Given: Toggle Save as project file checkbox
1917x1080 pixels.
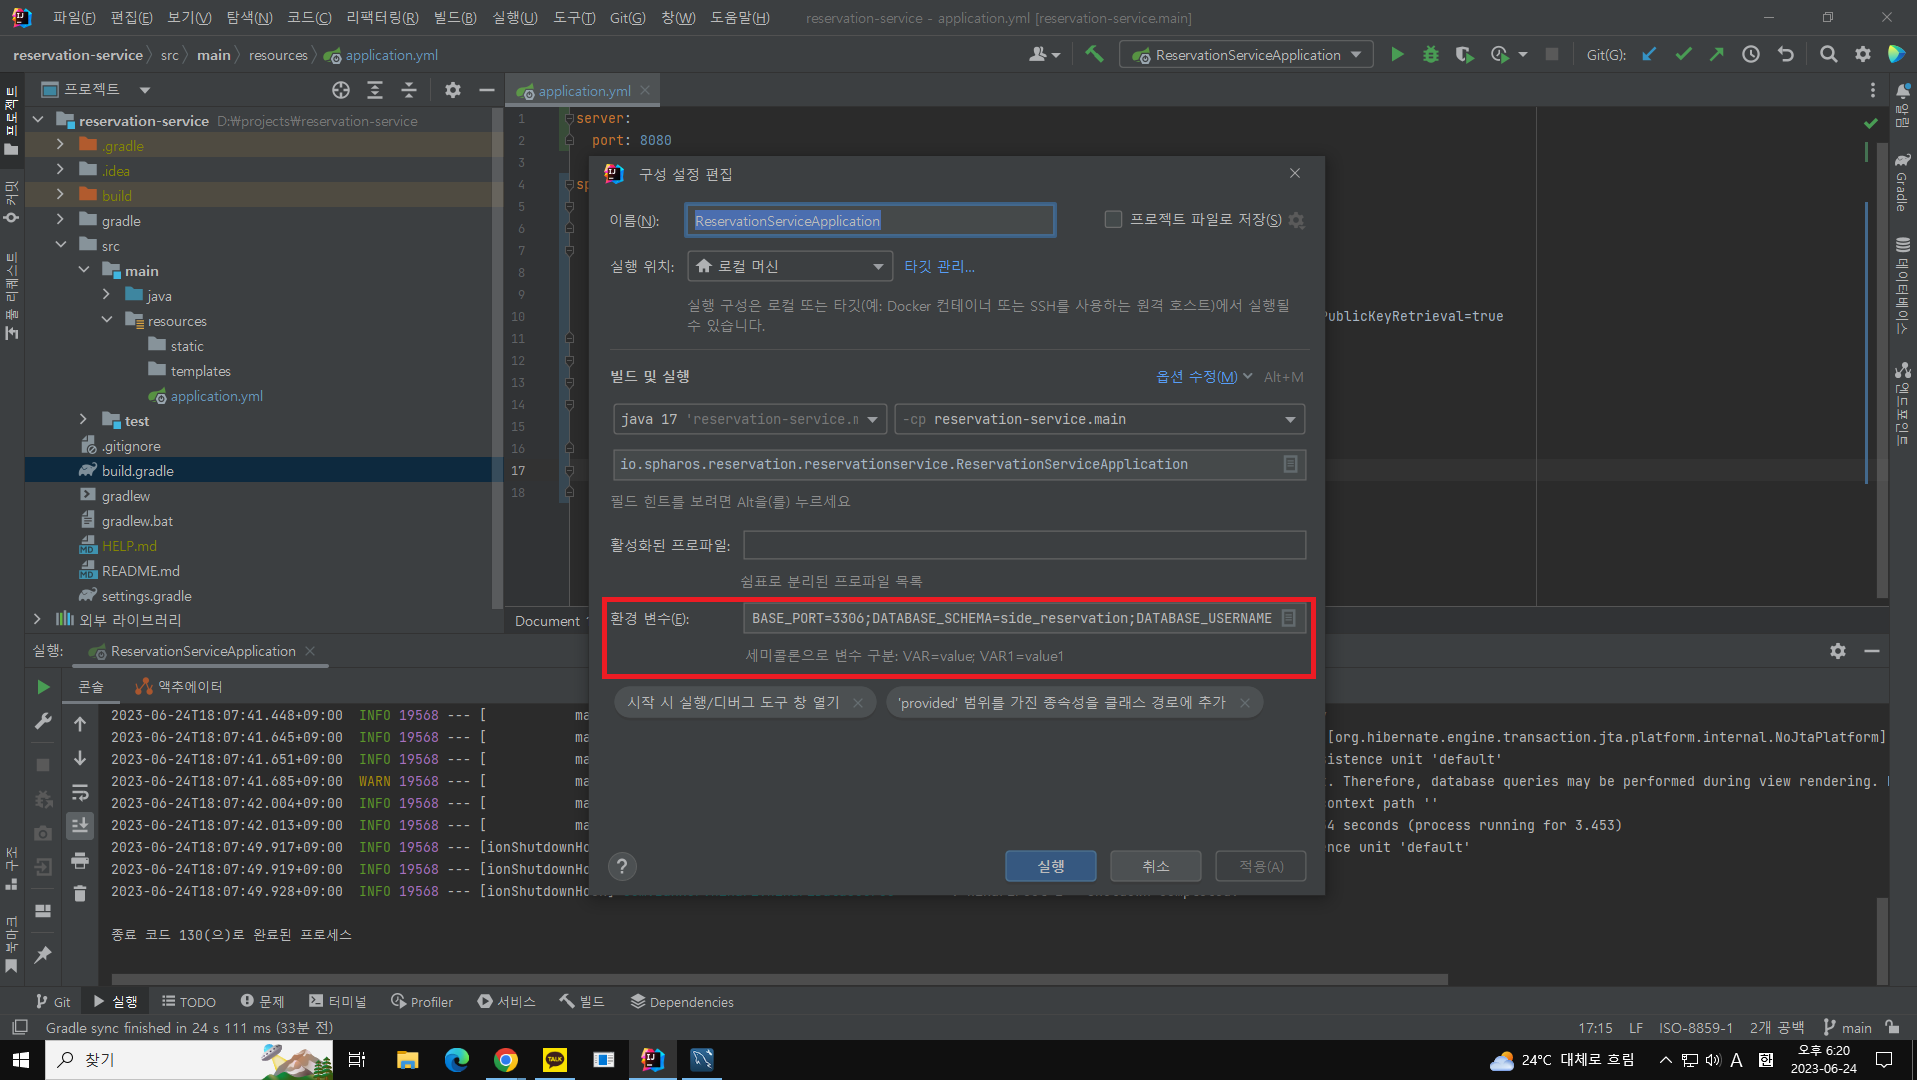Looking at the screenshot, I should point(1113,219).
